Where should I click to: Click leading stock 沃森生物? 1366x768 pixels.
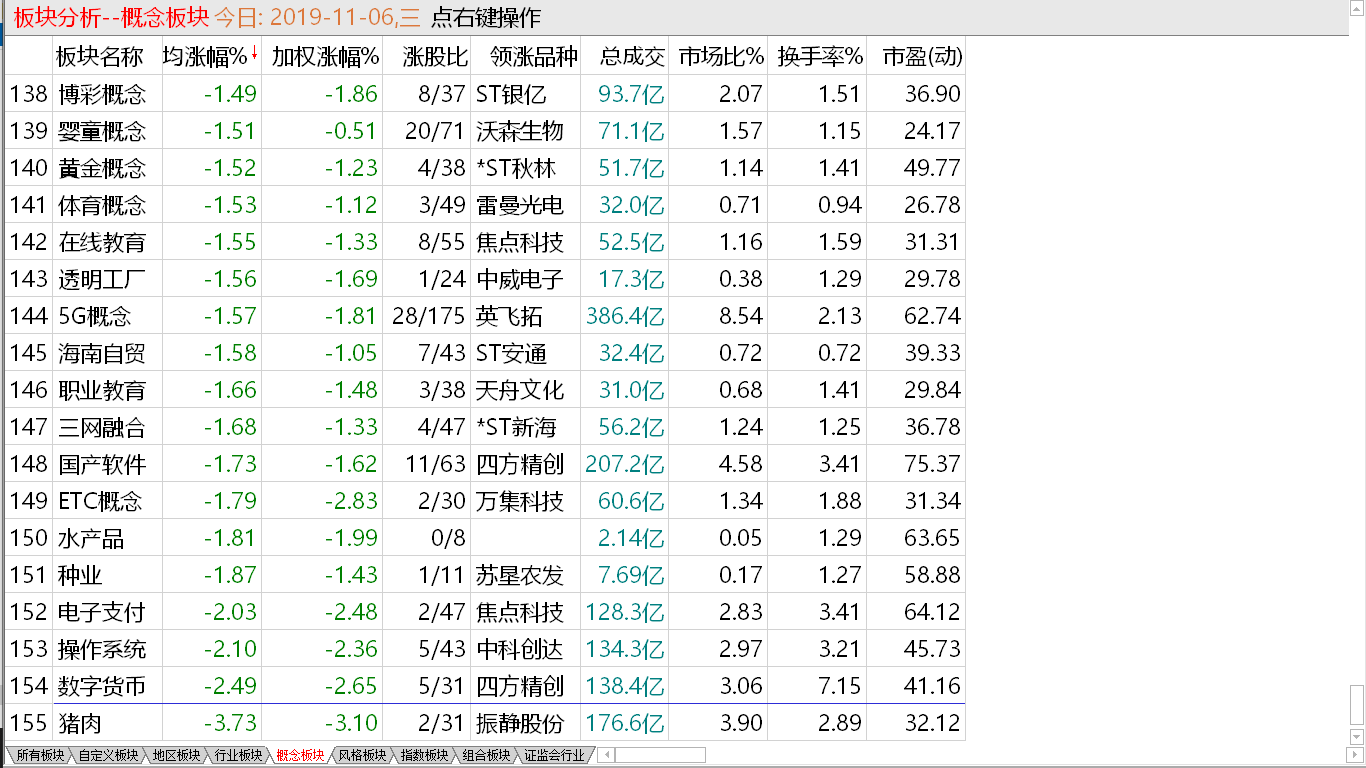pyautogui.click(x=520, y=131)
